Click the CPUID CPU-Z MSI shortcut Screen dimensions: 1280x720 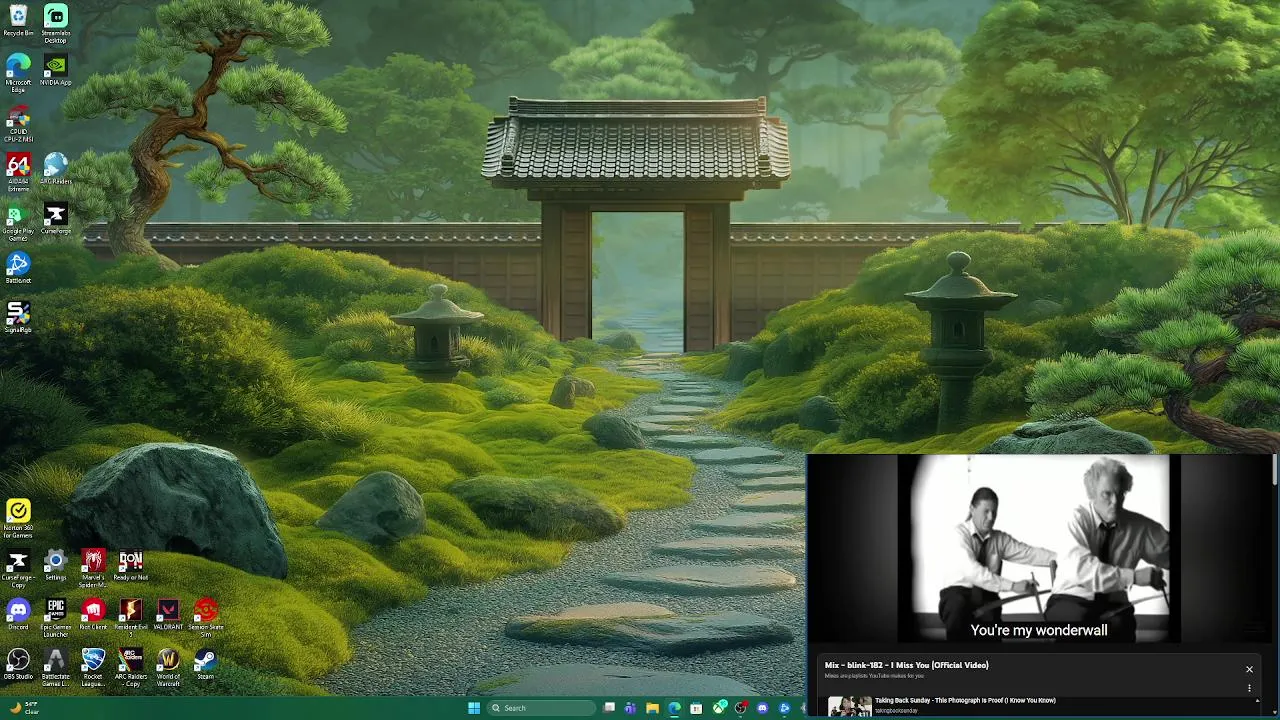click(x=18, y=123)
